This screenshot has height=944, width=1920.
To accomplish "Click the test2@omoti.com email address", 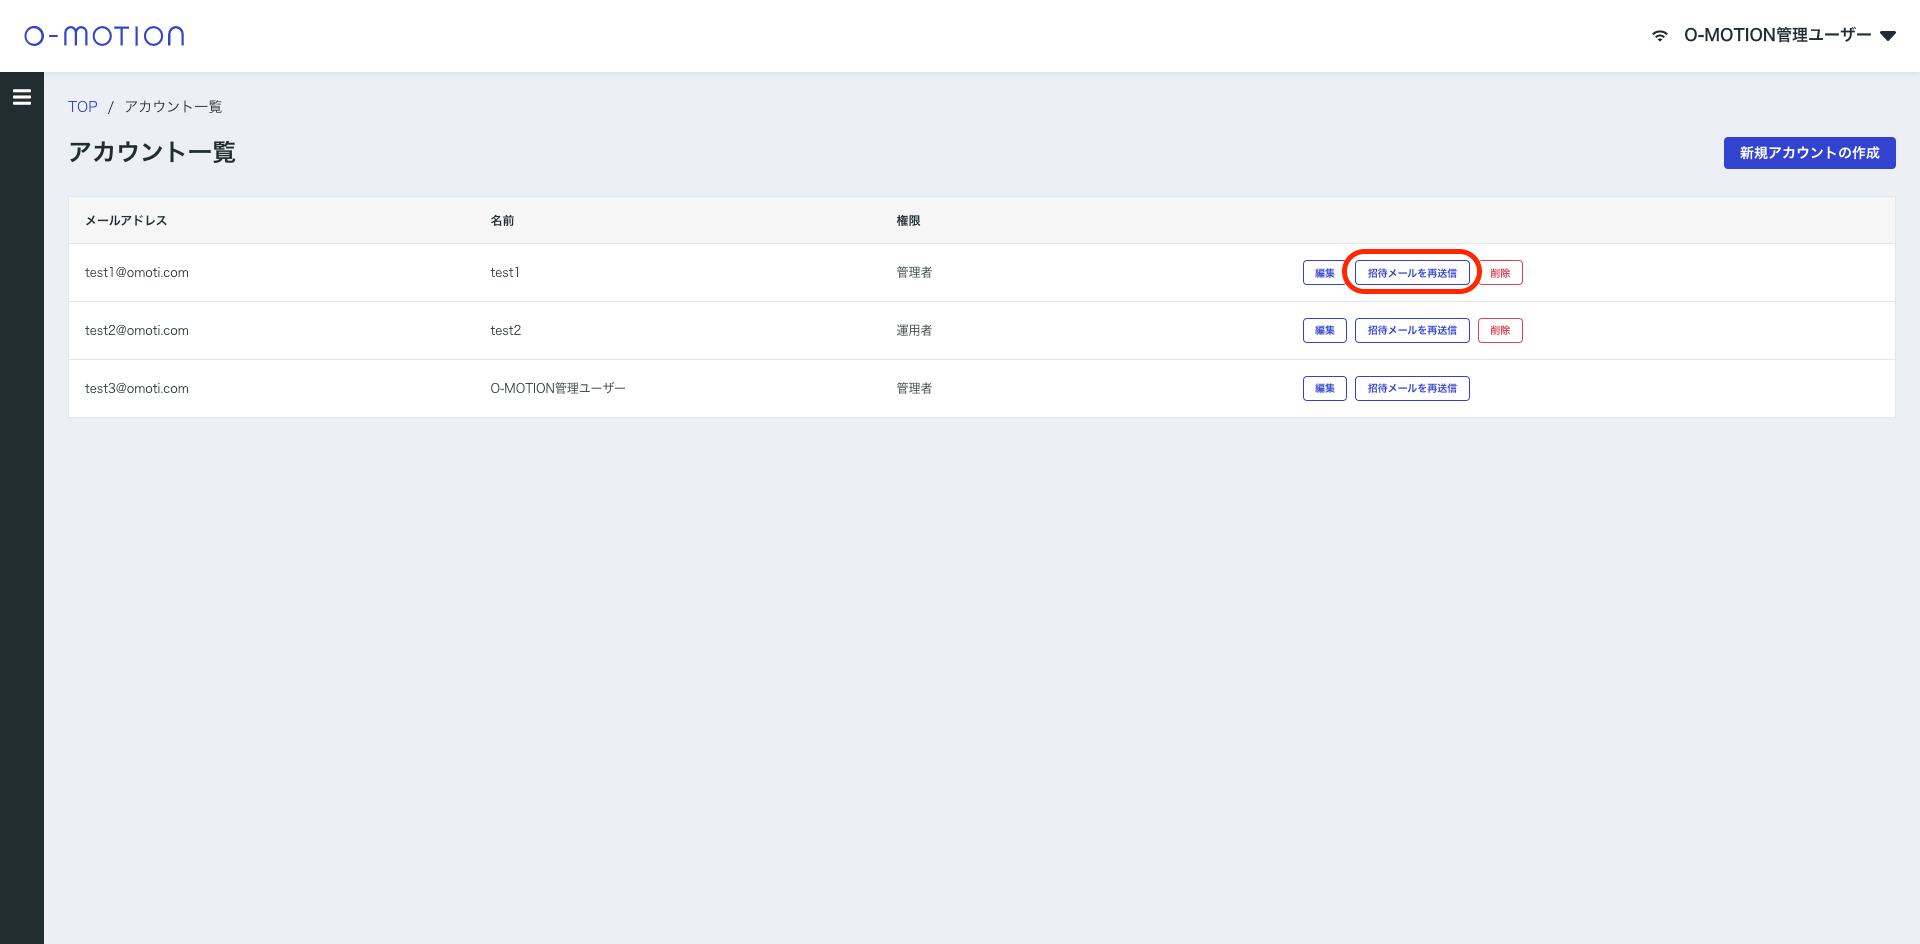I will [x=137, y=331].
